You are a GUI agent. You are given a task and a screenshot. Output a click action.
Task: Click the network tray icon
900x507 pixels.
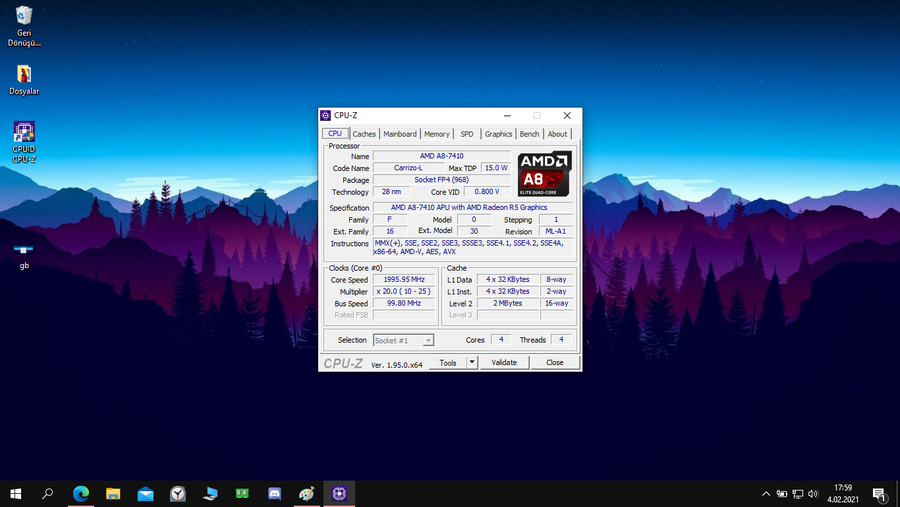(798, 494)
